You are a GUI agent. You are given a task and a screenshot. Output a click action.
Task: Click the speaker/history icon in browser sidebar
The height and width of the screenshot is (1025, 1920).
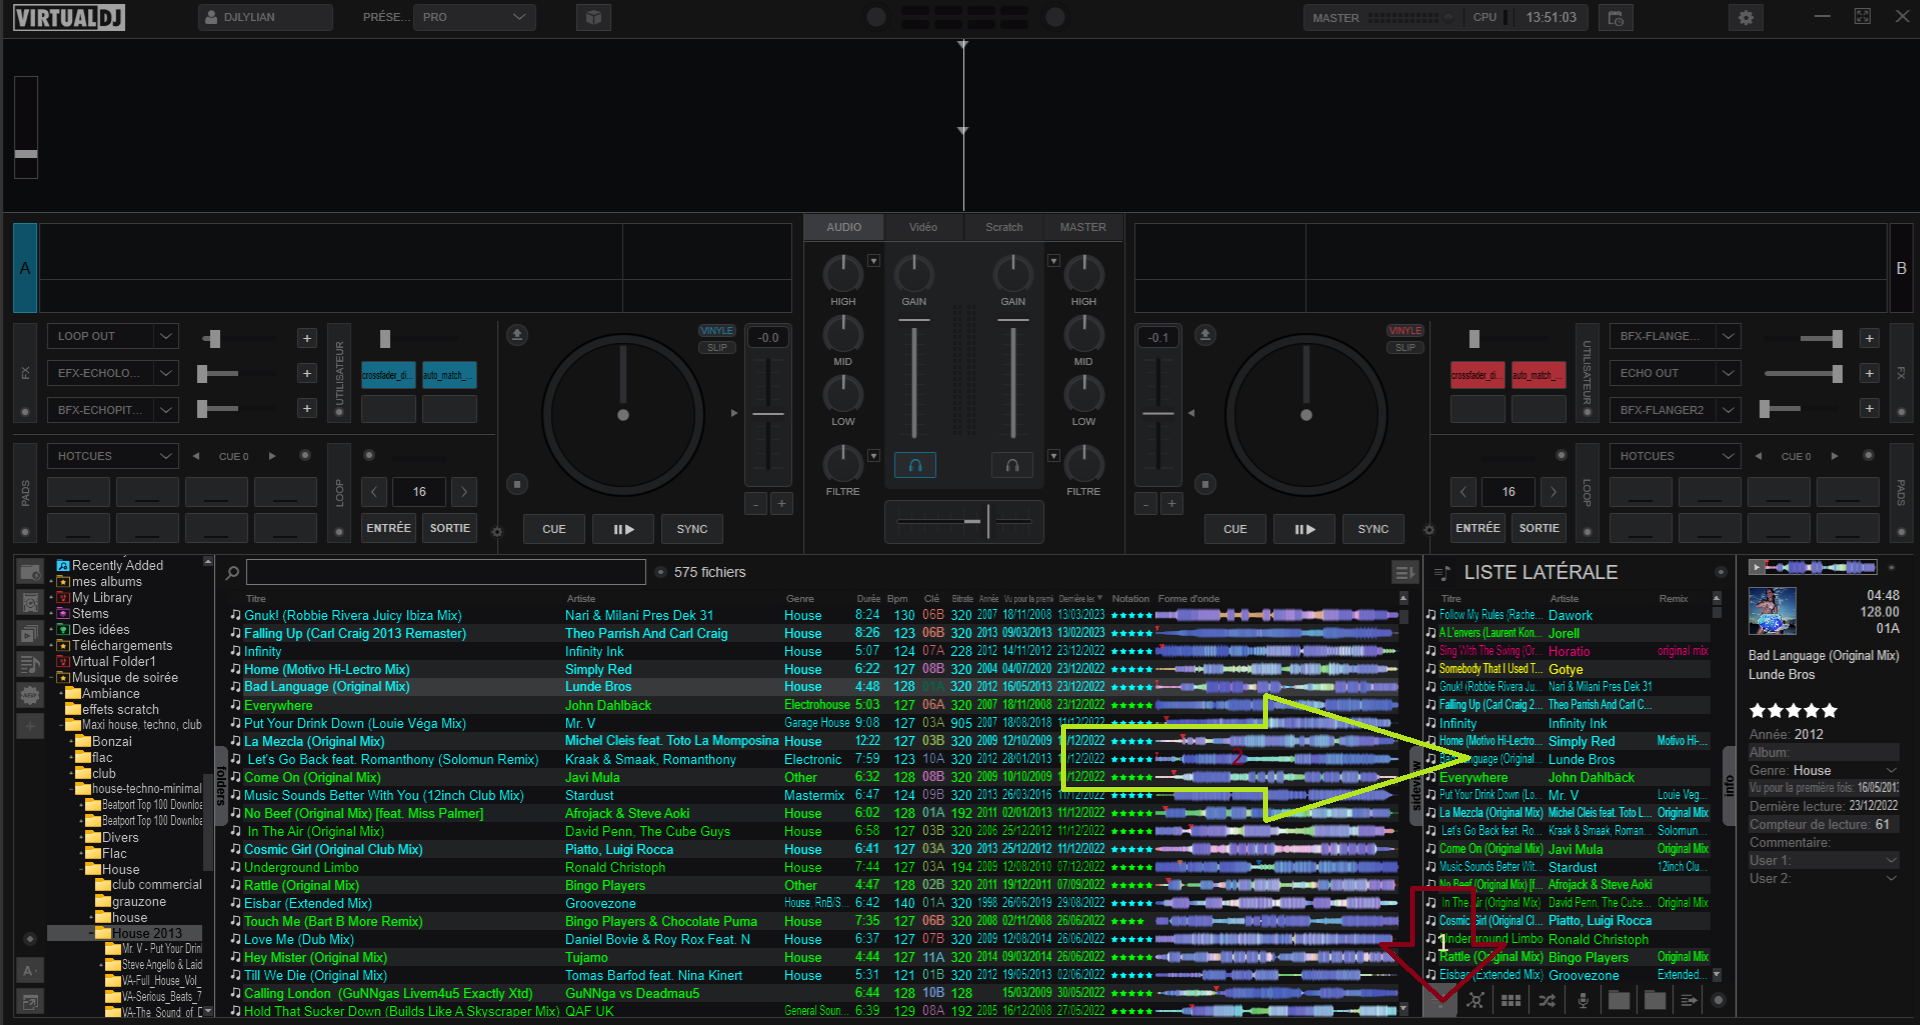[x=30, y=603]
